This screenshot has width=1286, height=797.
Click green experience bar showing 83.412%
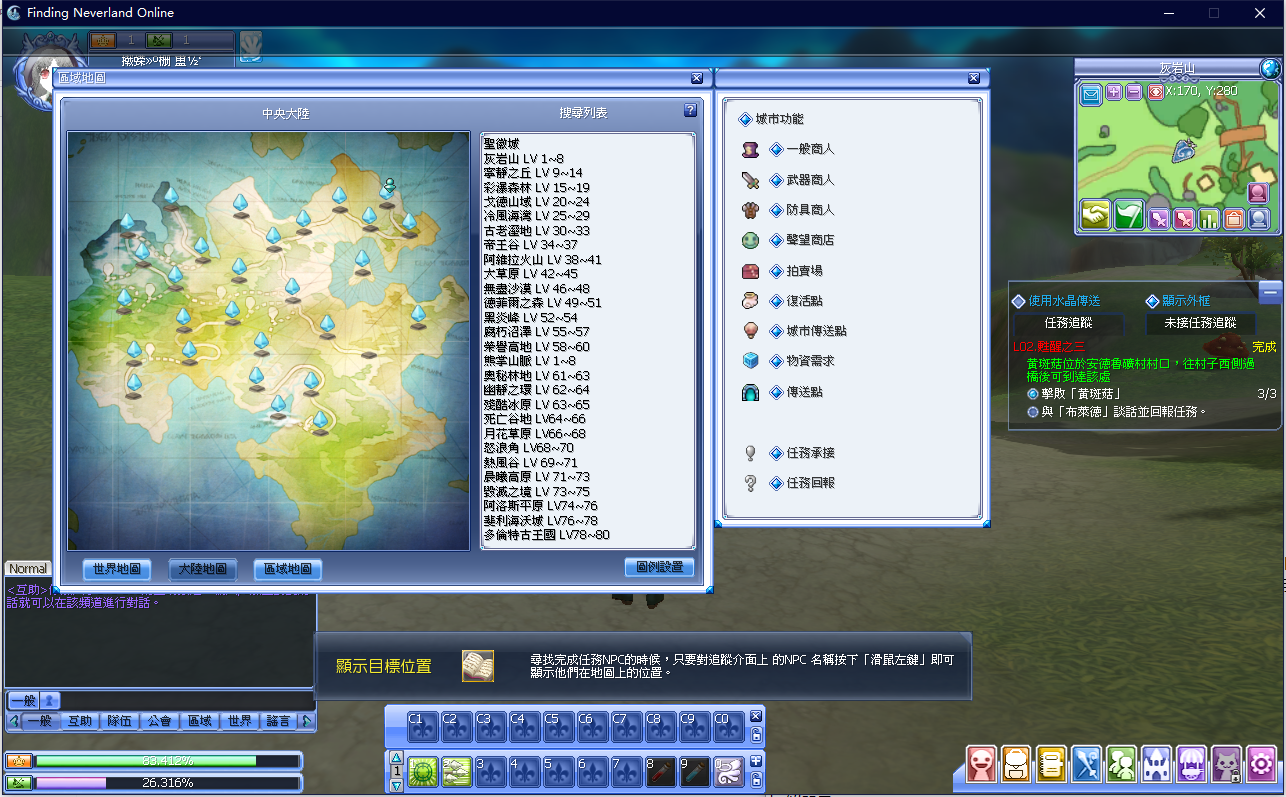pos(168,761)
